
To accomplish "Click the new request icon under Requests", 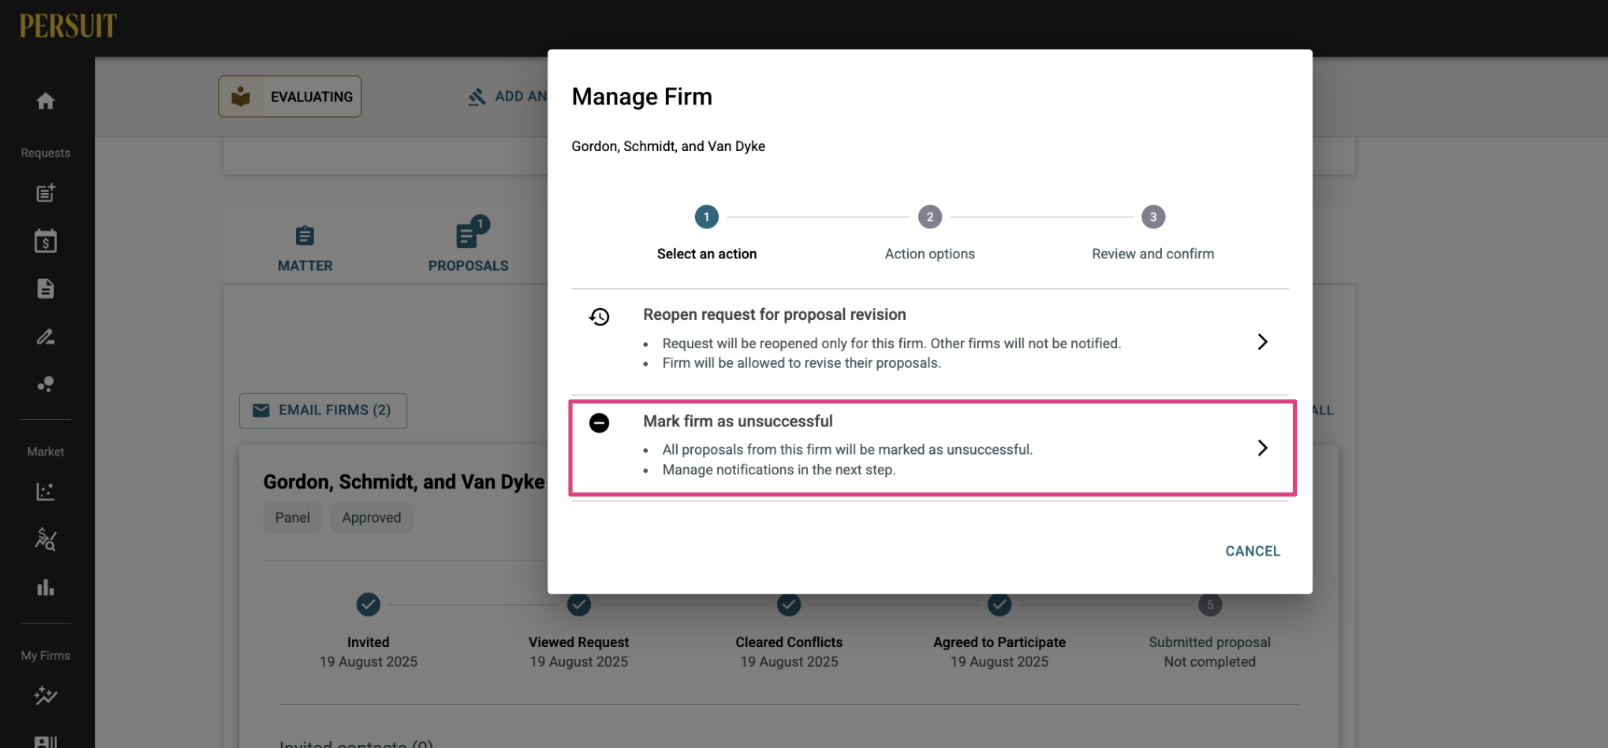I will click(45, 193).
